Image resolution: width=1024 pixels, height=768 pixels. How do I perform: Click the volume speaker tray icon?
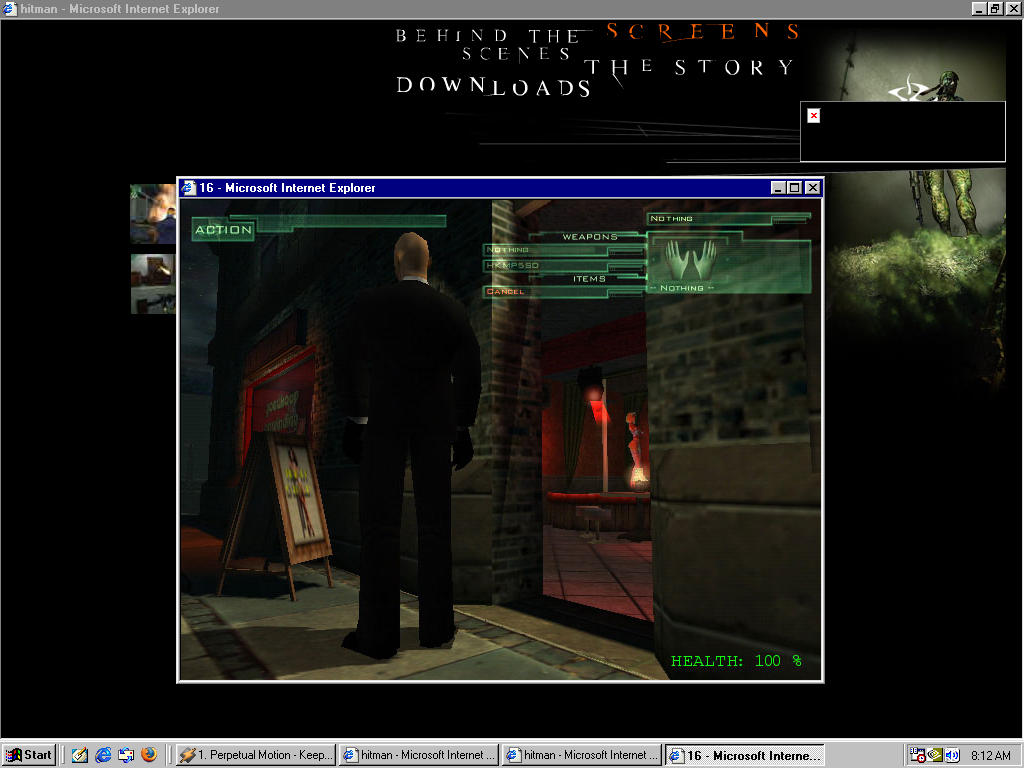(x=952, y=755)
